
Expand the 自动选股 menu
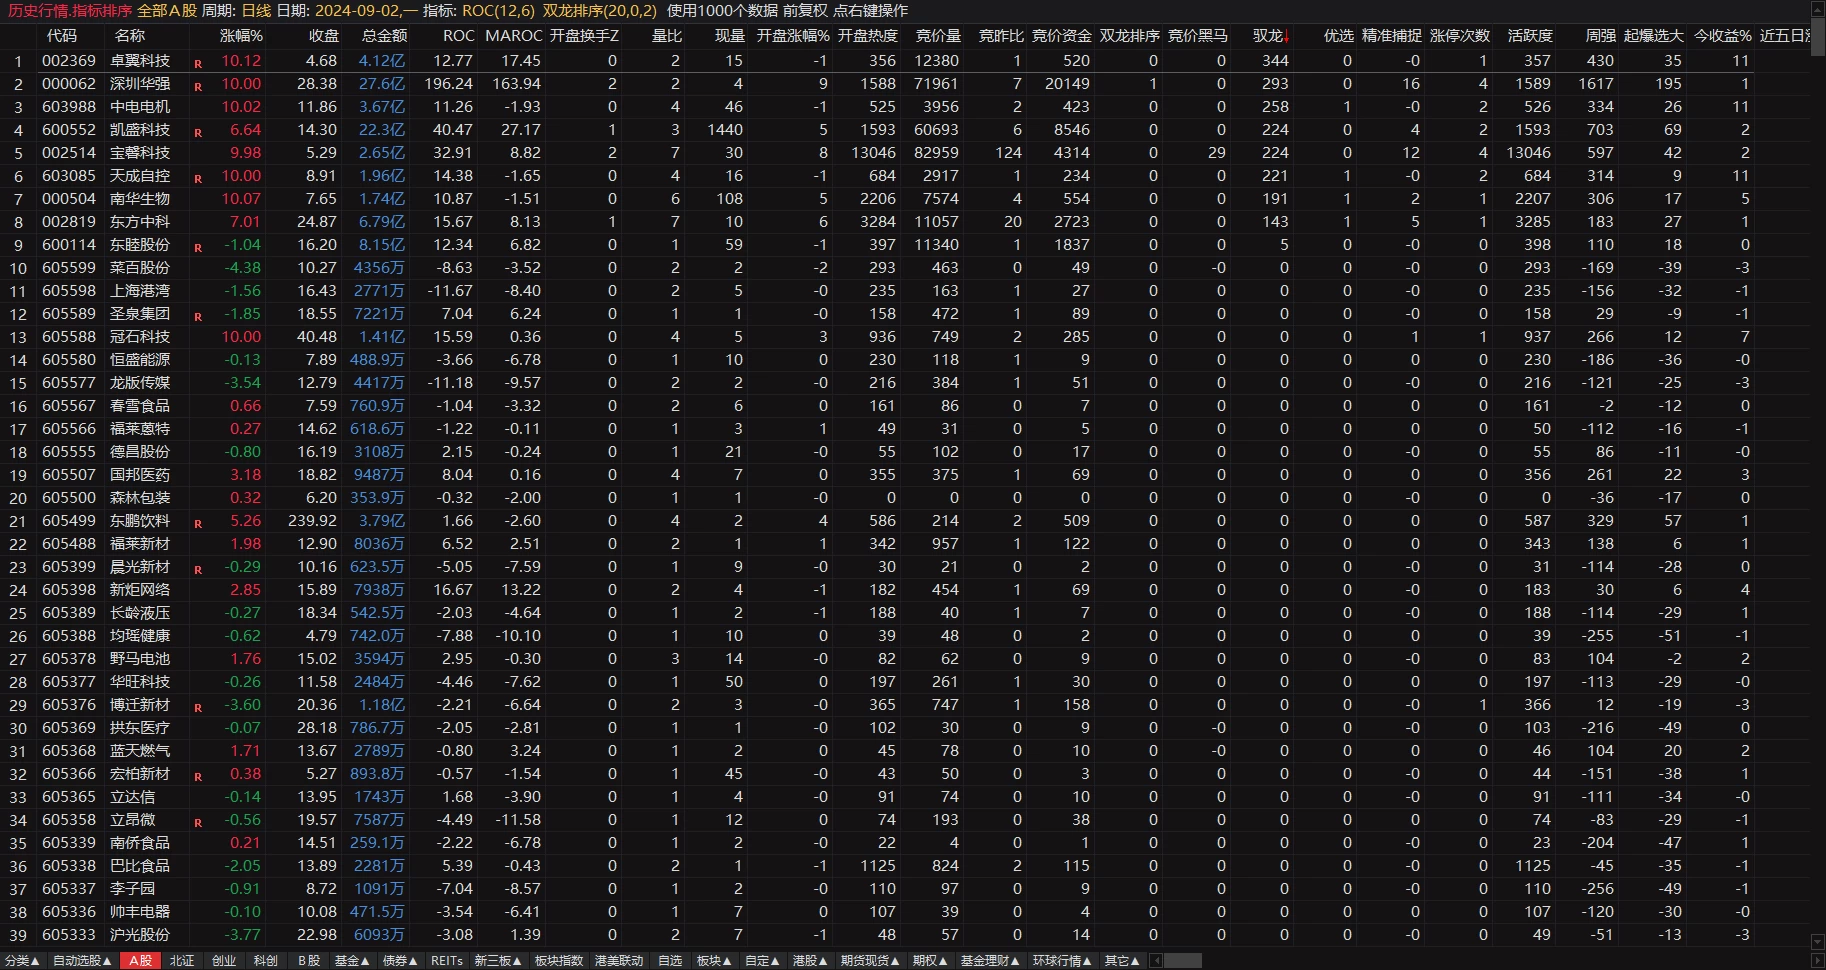(82, 961)
